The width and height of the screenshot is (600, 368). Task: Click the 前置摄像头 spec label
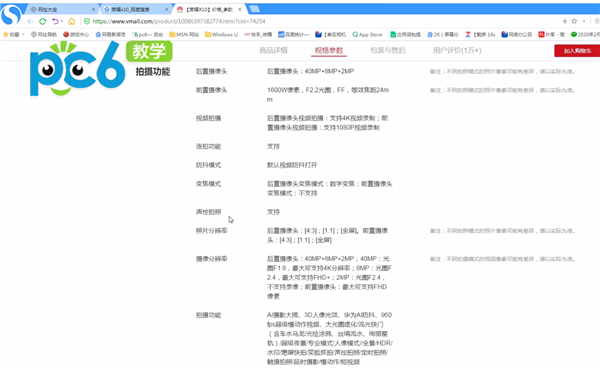pyautogui.click(x=211, y=90)
